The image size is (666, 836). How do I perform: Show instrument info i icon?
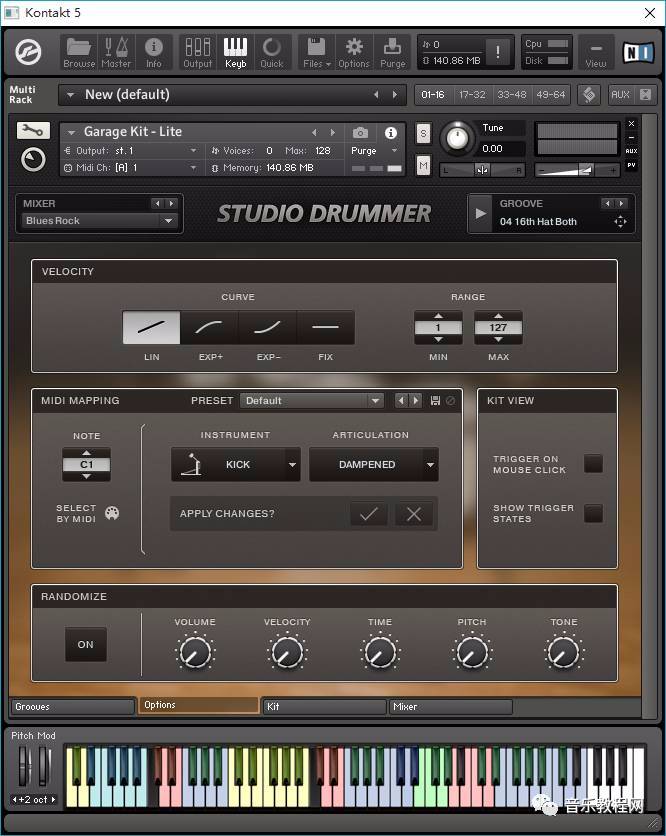click(x=391, y=132)
